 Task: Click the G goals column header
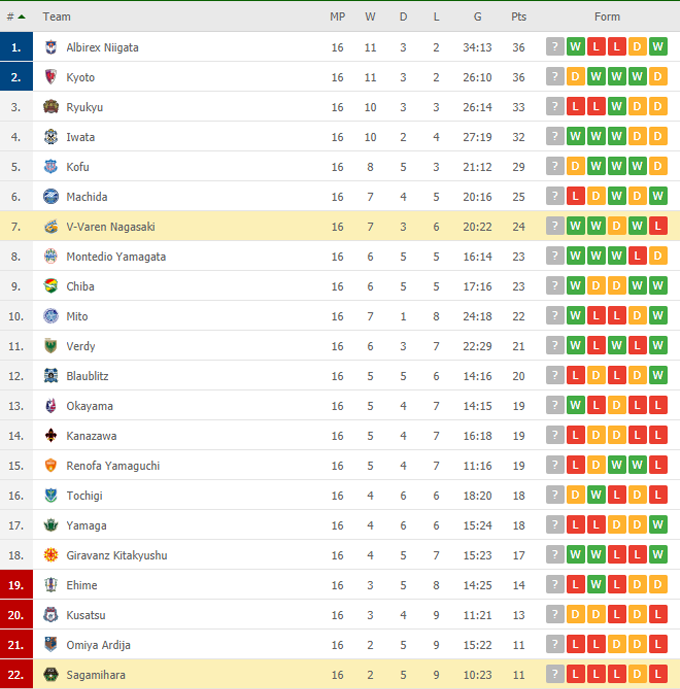[477, 17]
